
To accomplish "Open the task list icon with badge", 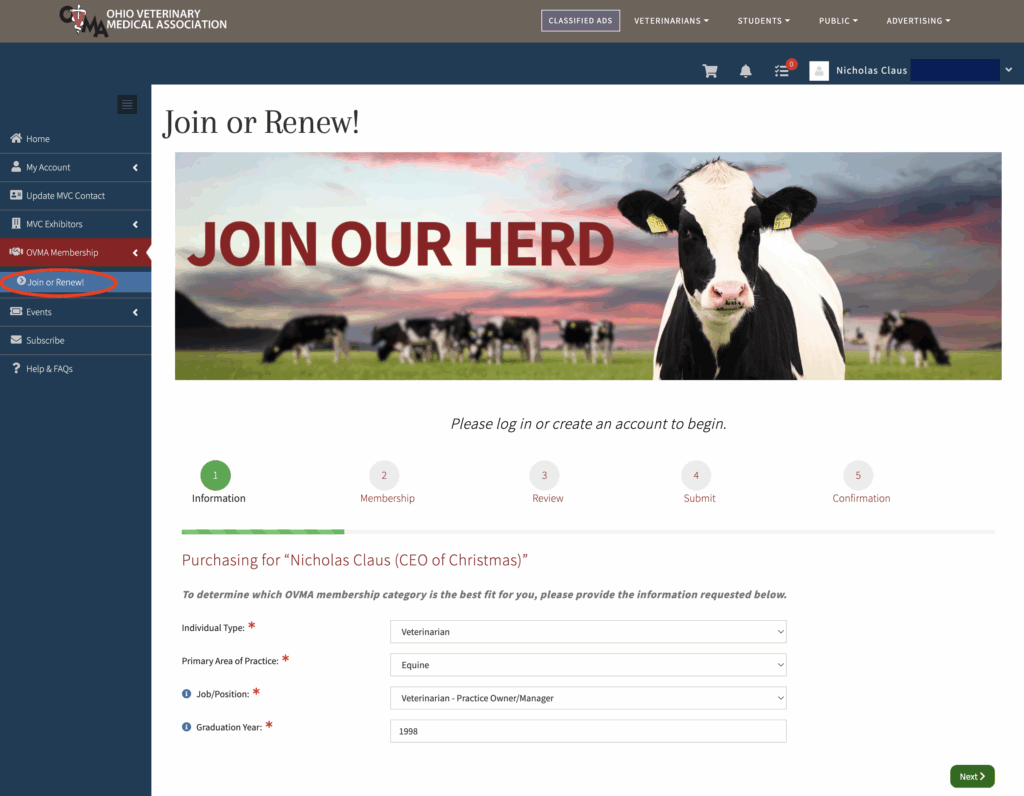I will pyautogui.click(x=782, y=71).
